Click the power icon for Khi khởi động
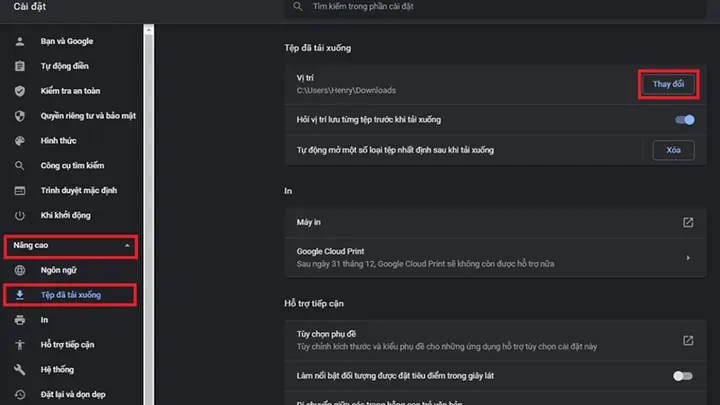This screenshot has height=405, width=720. pyautogui.click(x=19, y=216)
